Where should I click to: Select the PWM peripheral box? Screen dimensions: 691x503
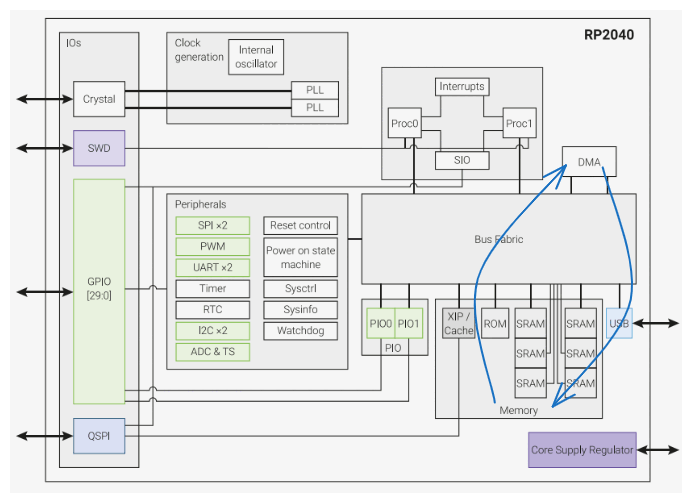point(213,246)
